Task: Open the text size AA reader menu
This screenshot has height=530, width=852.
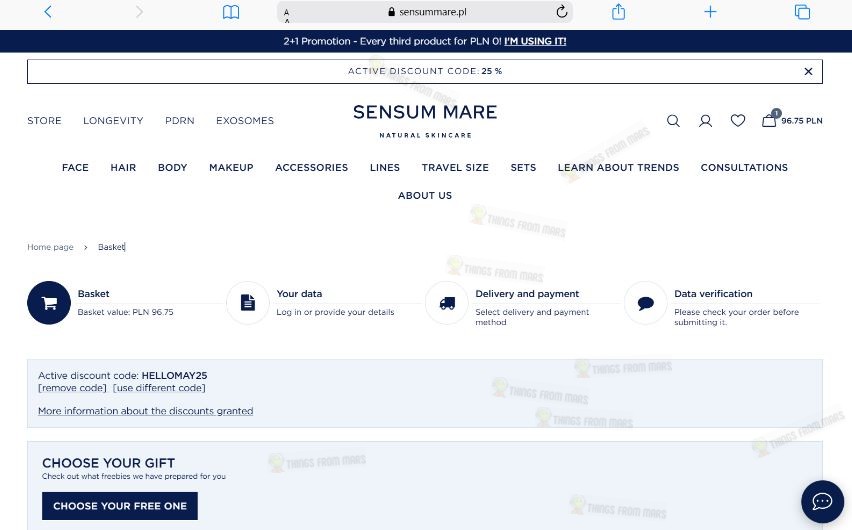Action: (286, 13)
